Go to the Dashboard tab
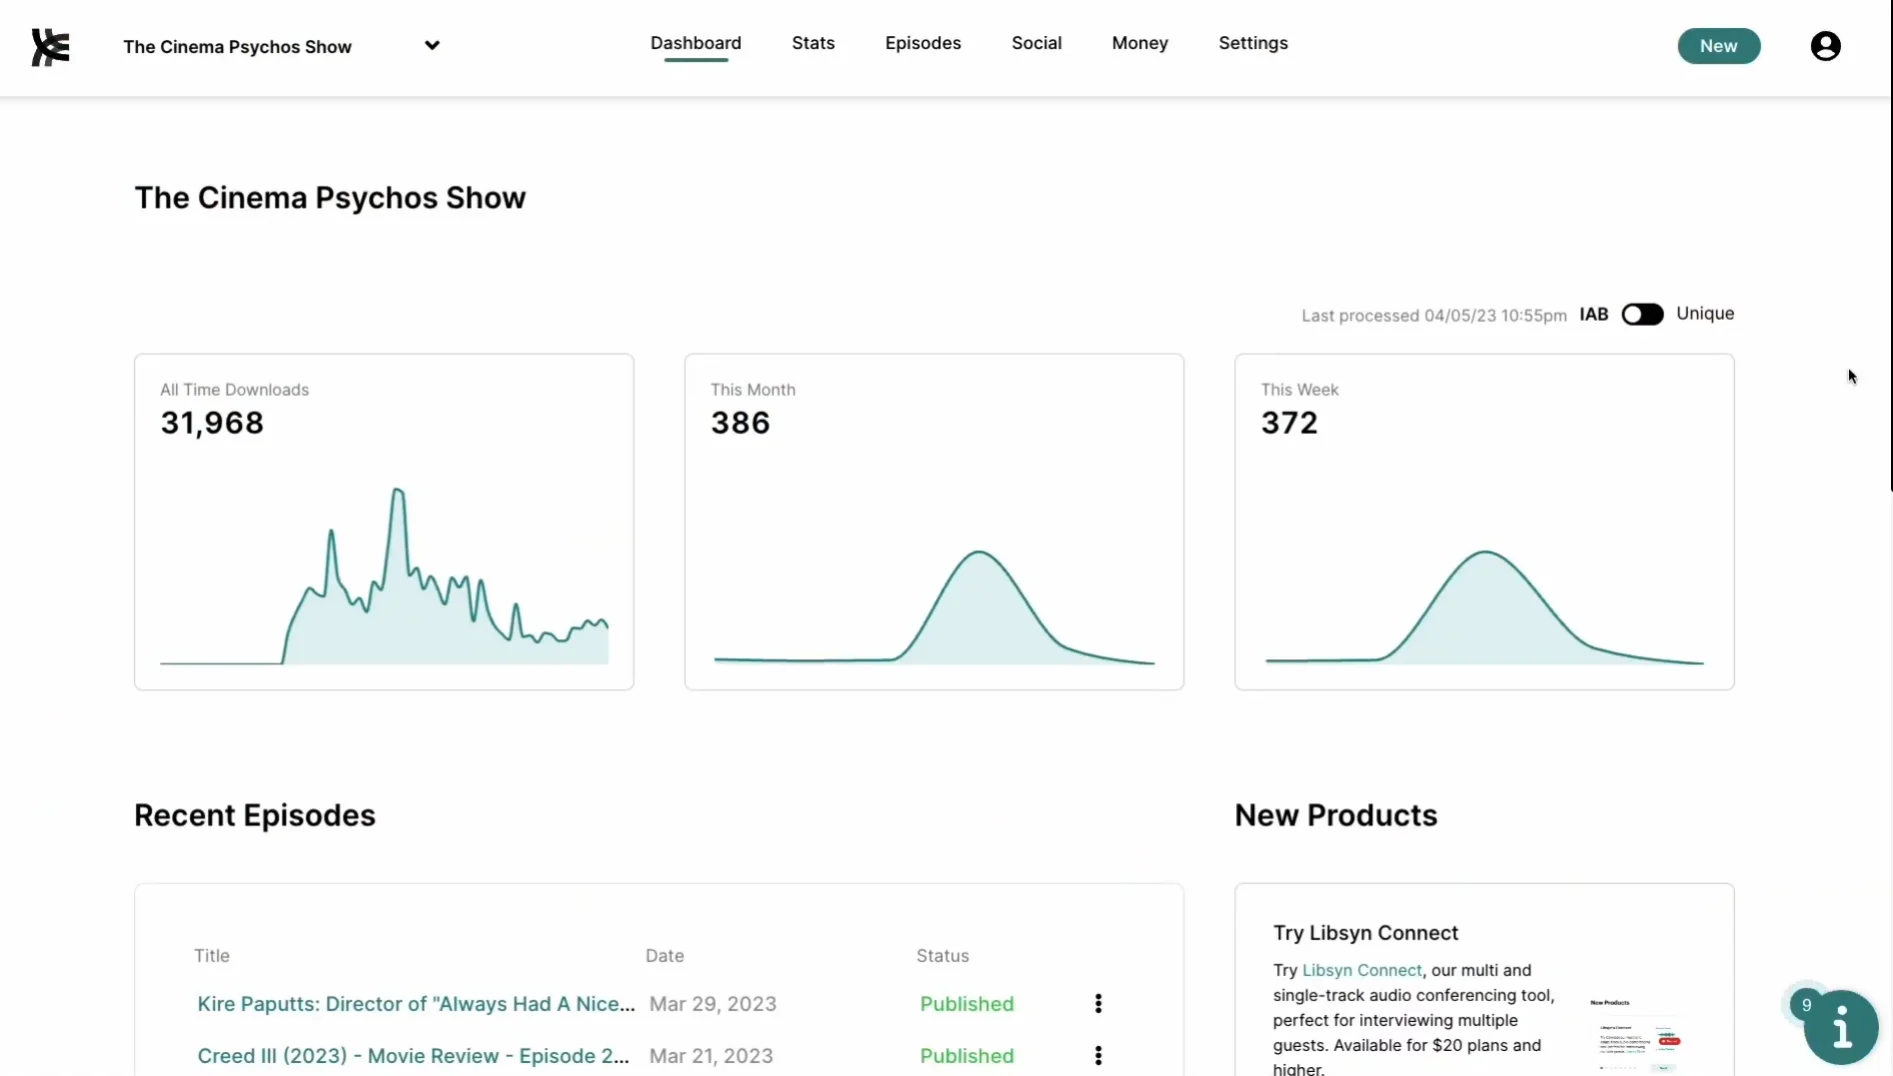The image size is (1893, 1076). click(696, 43)
